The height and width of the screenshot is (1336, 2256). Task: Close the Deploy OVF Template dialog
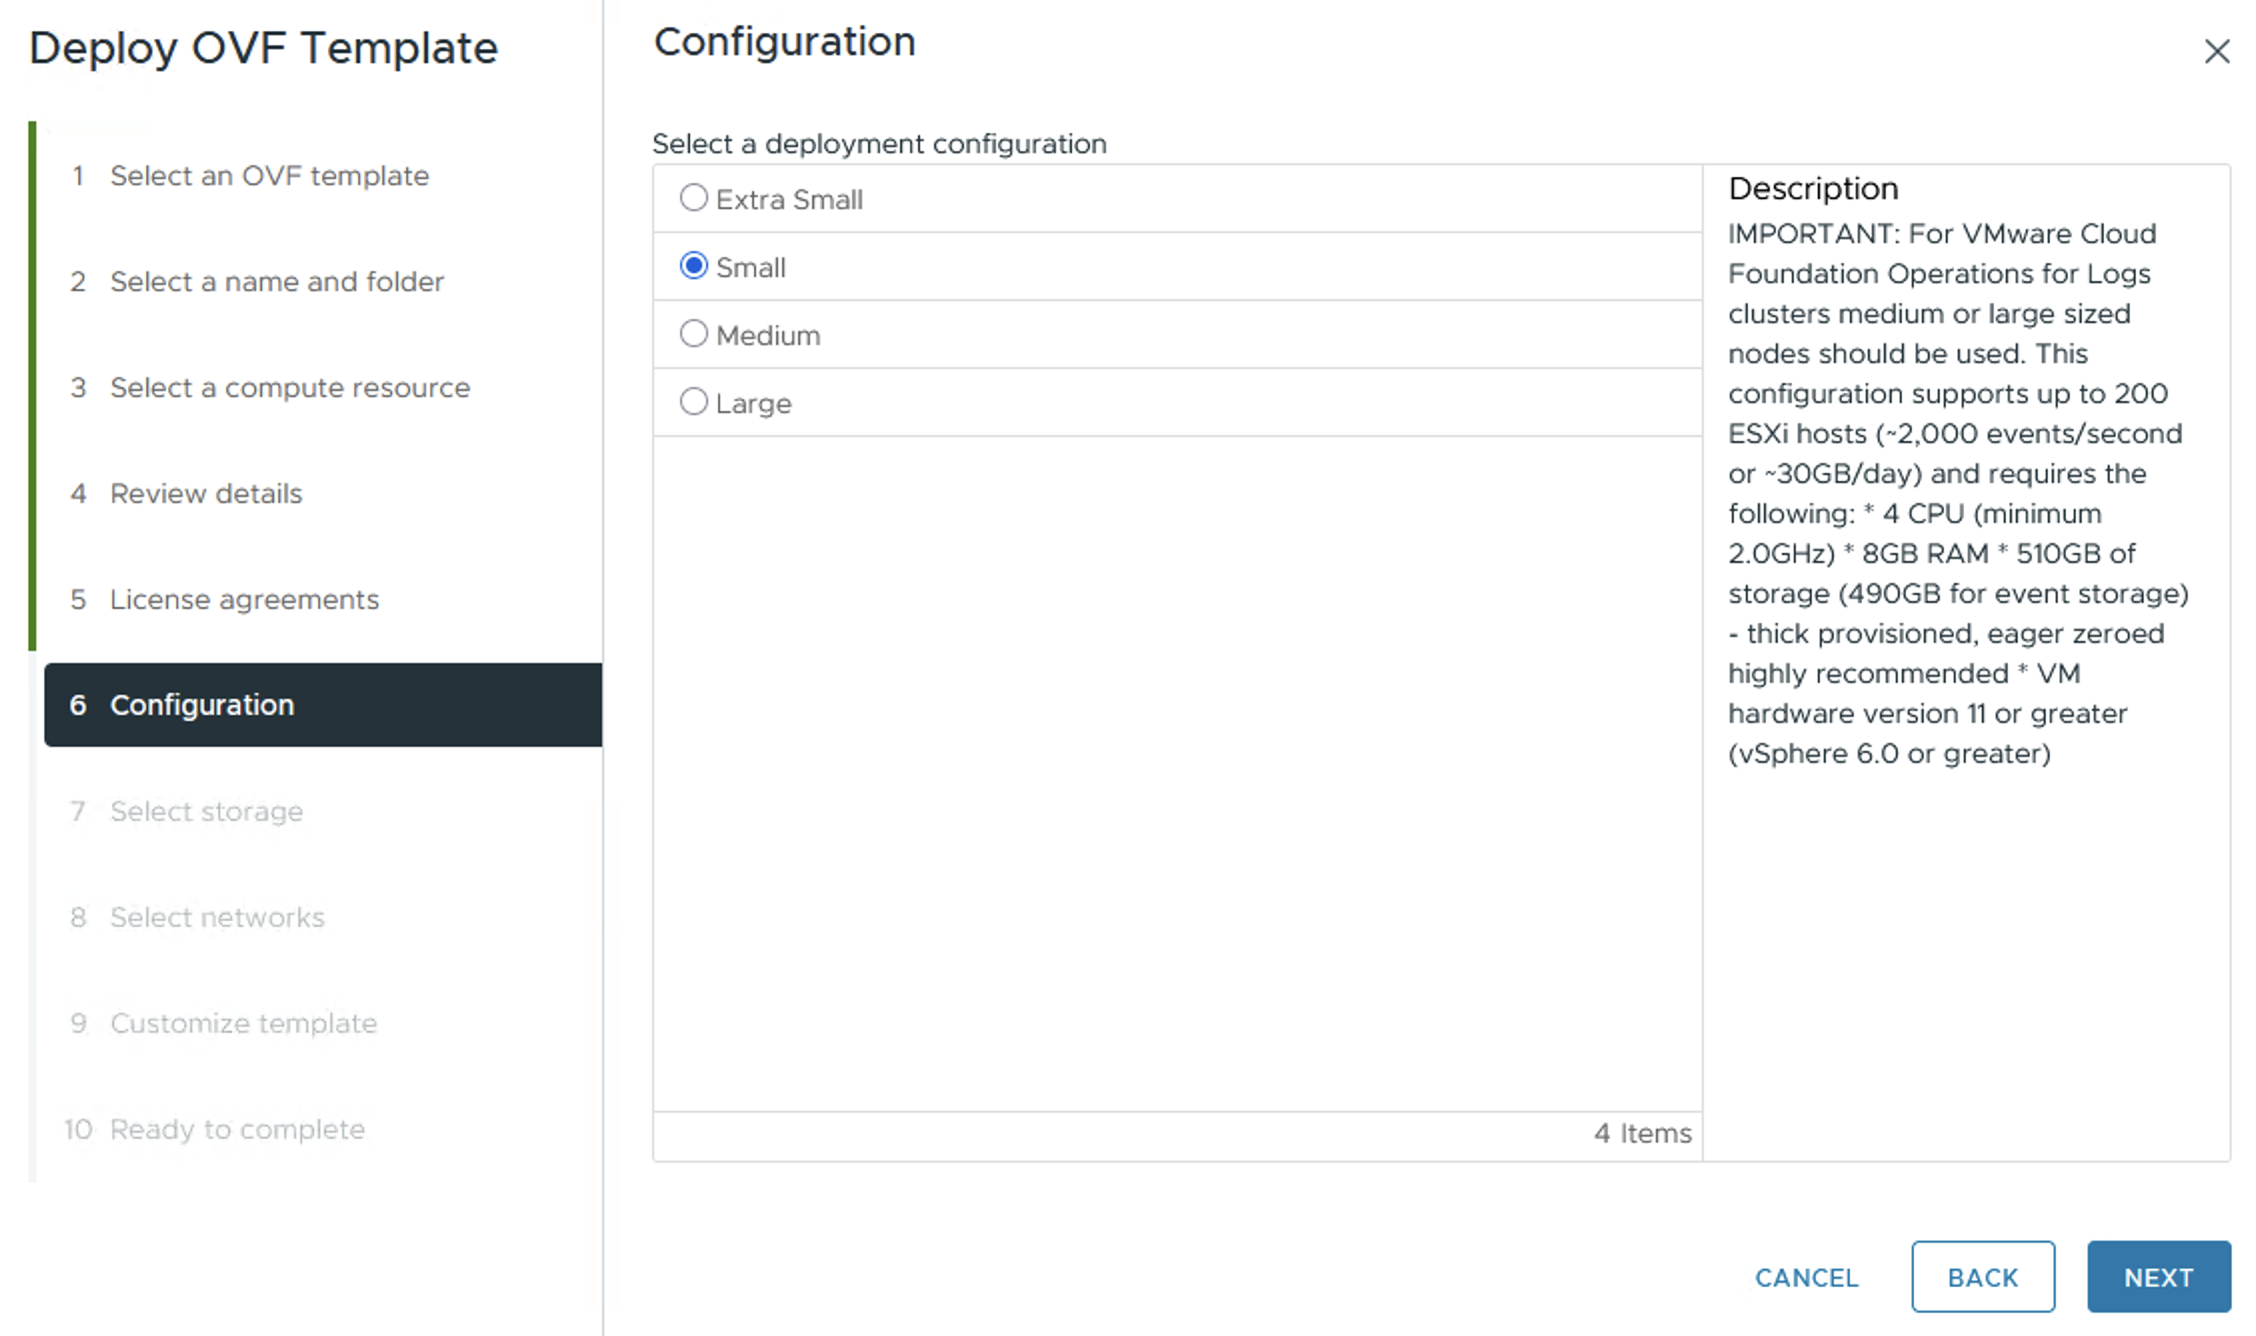click(2216, 51)
